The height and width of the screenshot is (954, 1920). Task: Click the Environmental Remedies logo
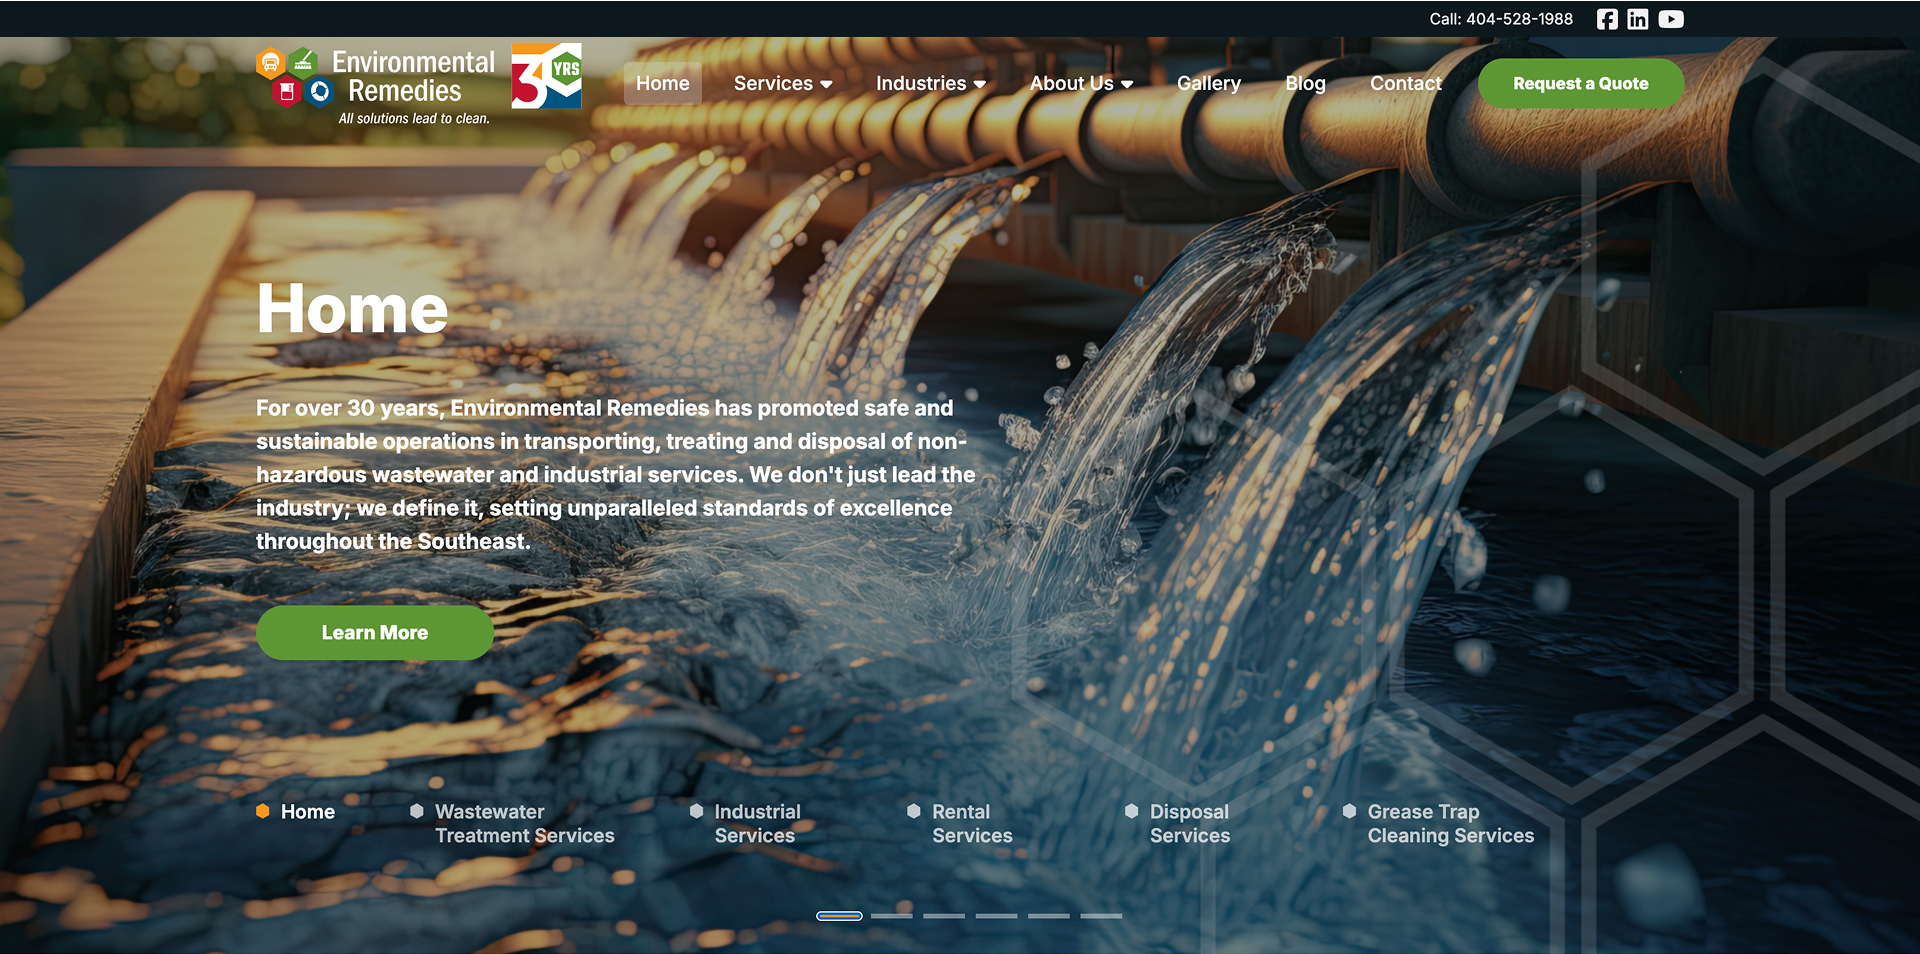point(376,87)
